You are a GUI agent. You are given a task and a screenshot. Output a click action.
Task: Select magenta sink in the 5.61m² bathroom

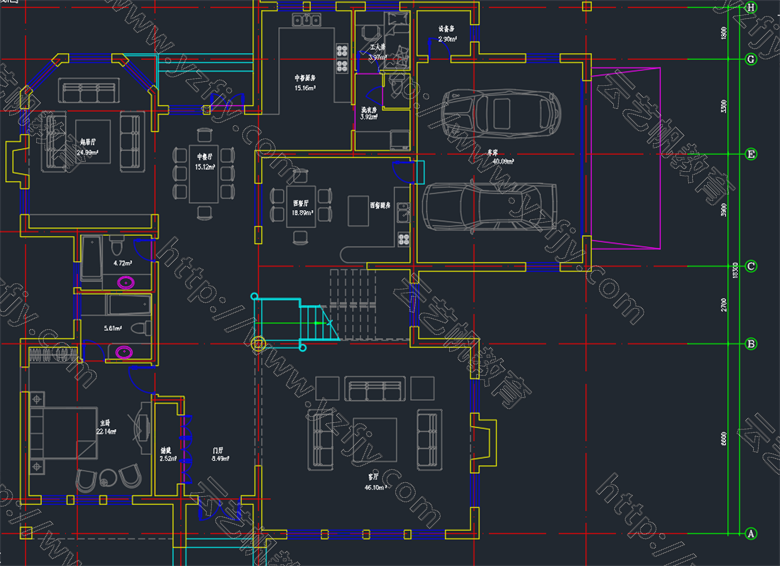pos(124,353)
